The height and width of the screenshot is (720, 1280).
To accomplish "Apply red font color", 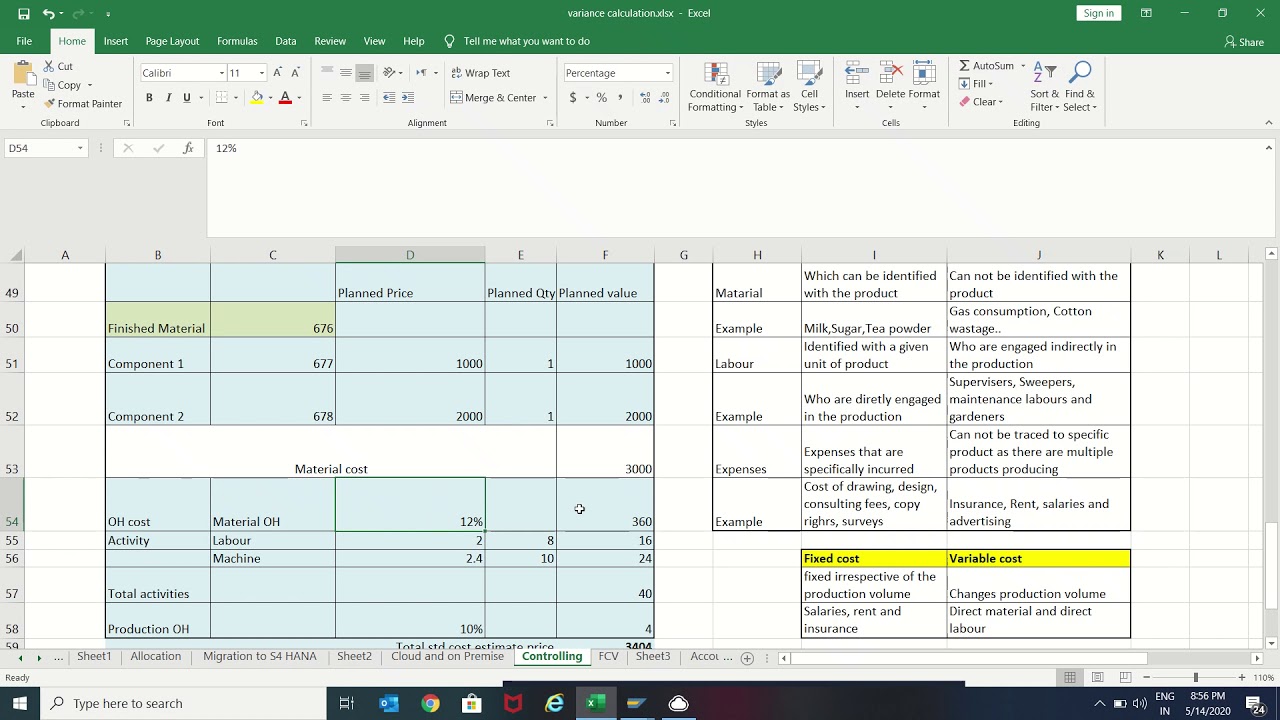I will (285, 98).
